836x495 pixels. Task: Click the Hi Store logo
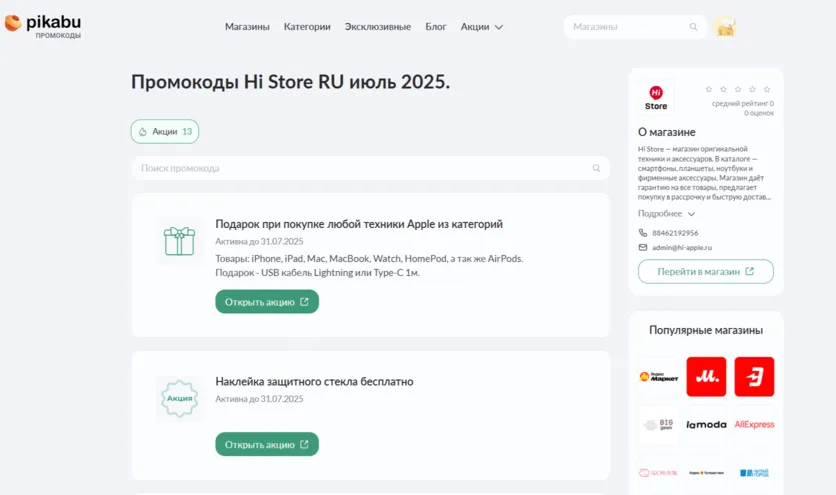pos(656,98)
